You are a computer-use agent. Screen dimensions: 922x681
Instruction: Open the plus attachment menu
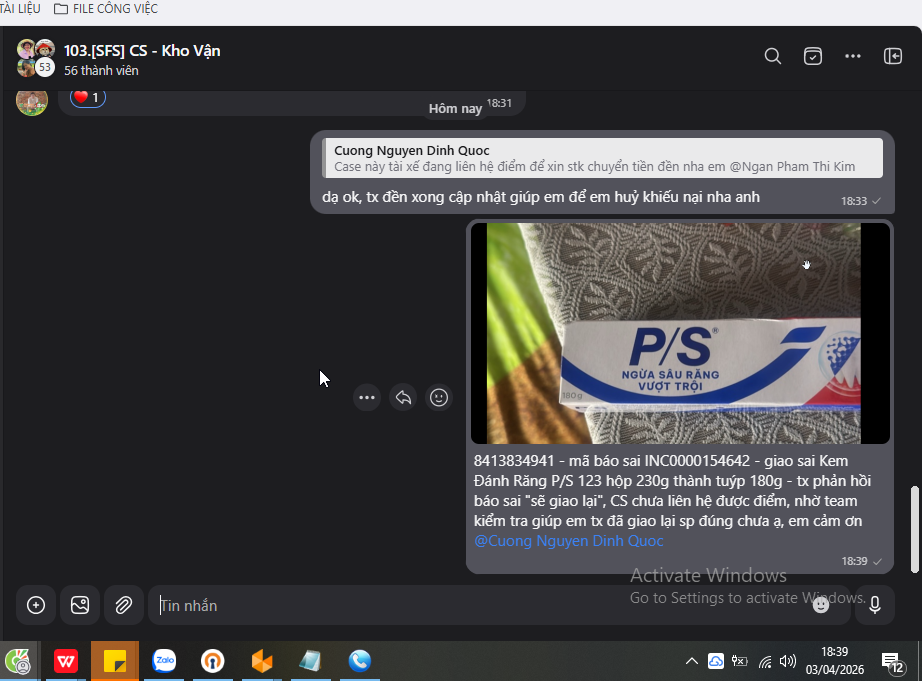pyautogui.click(x=36, y=605)
